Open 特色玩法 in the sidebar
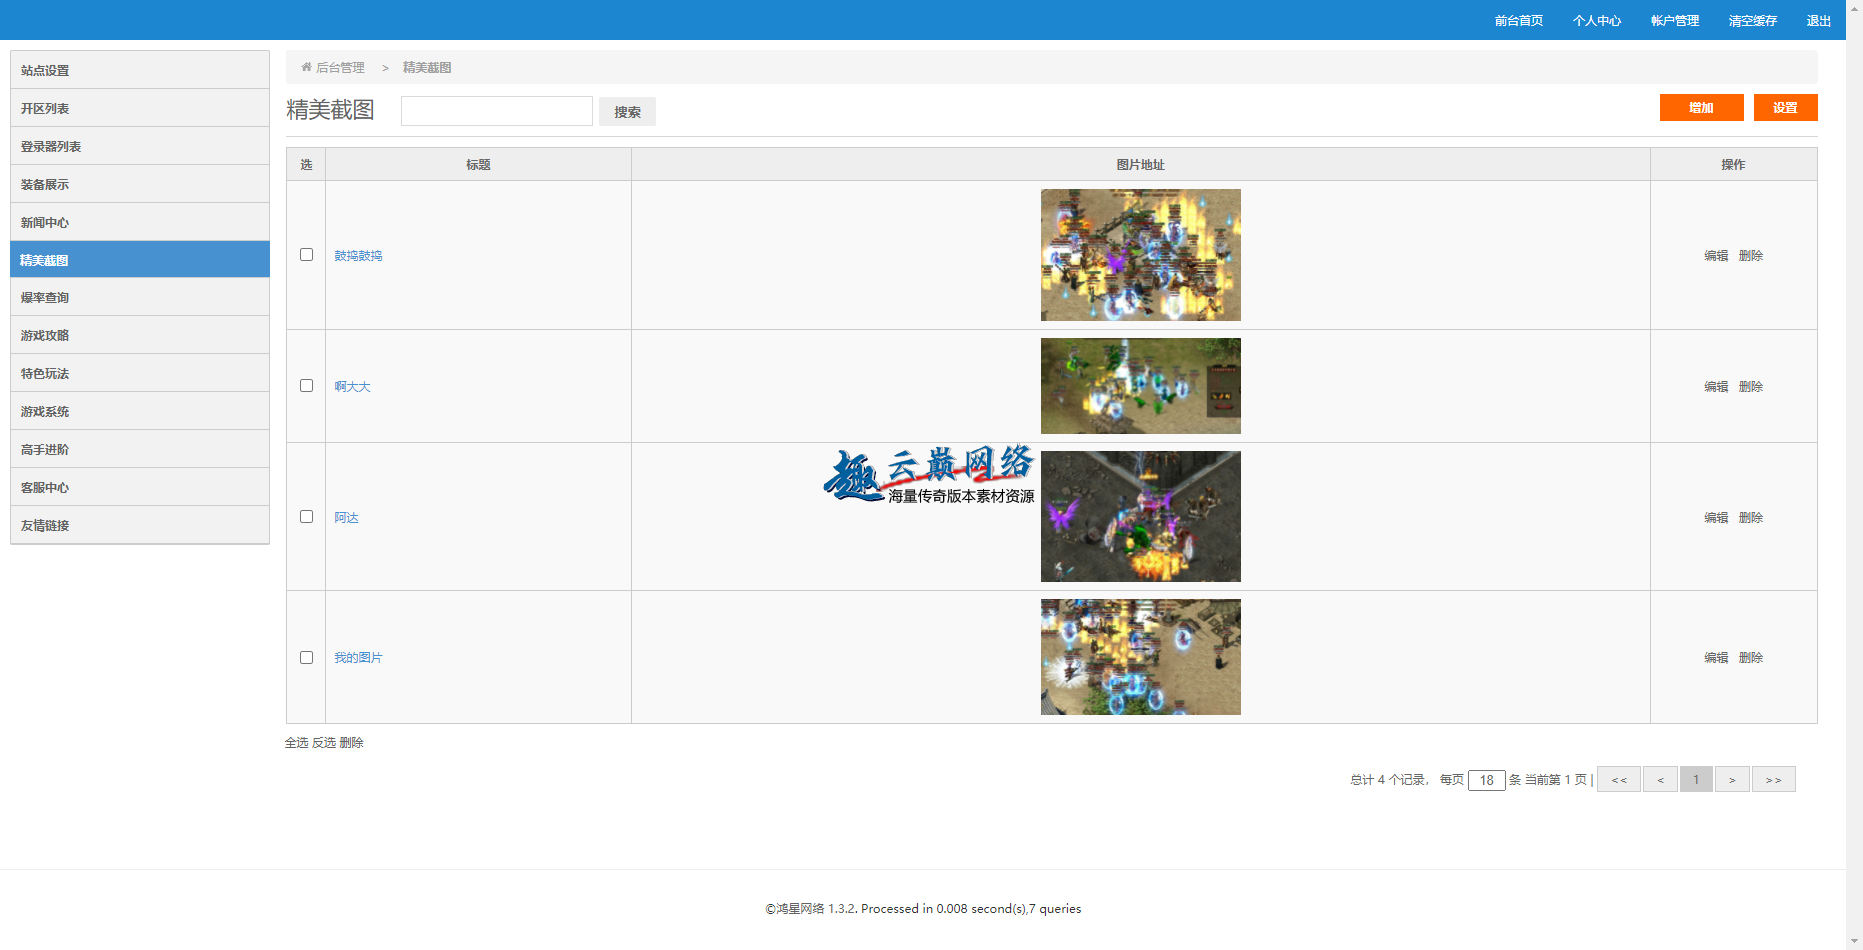Image resolution: width=1863 pixels, height=950 pixels. [140, 373]
